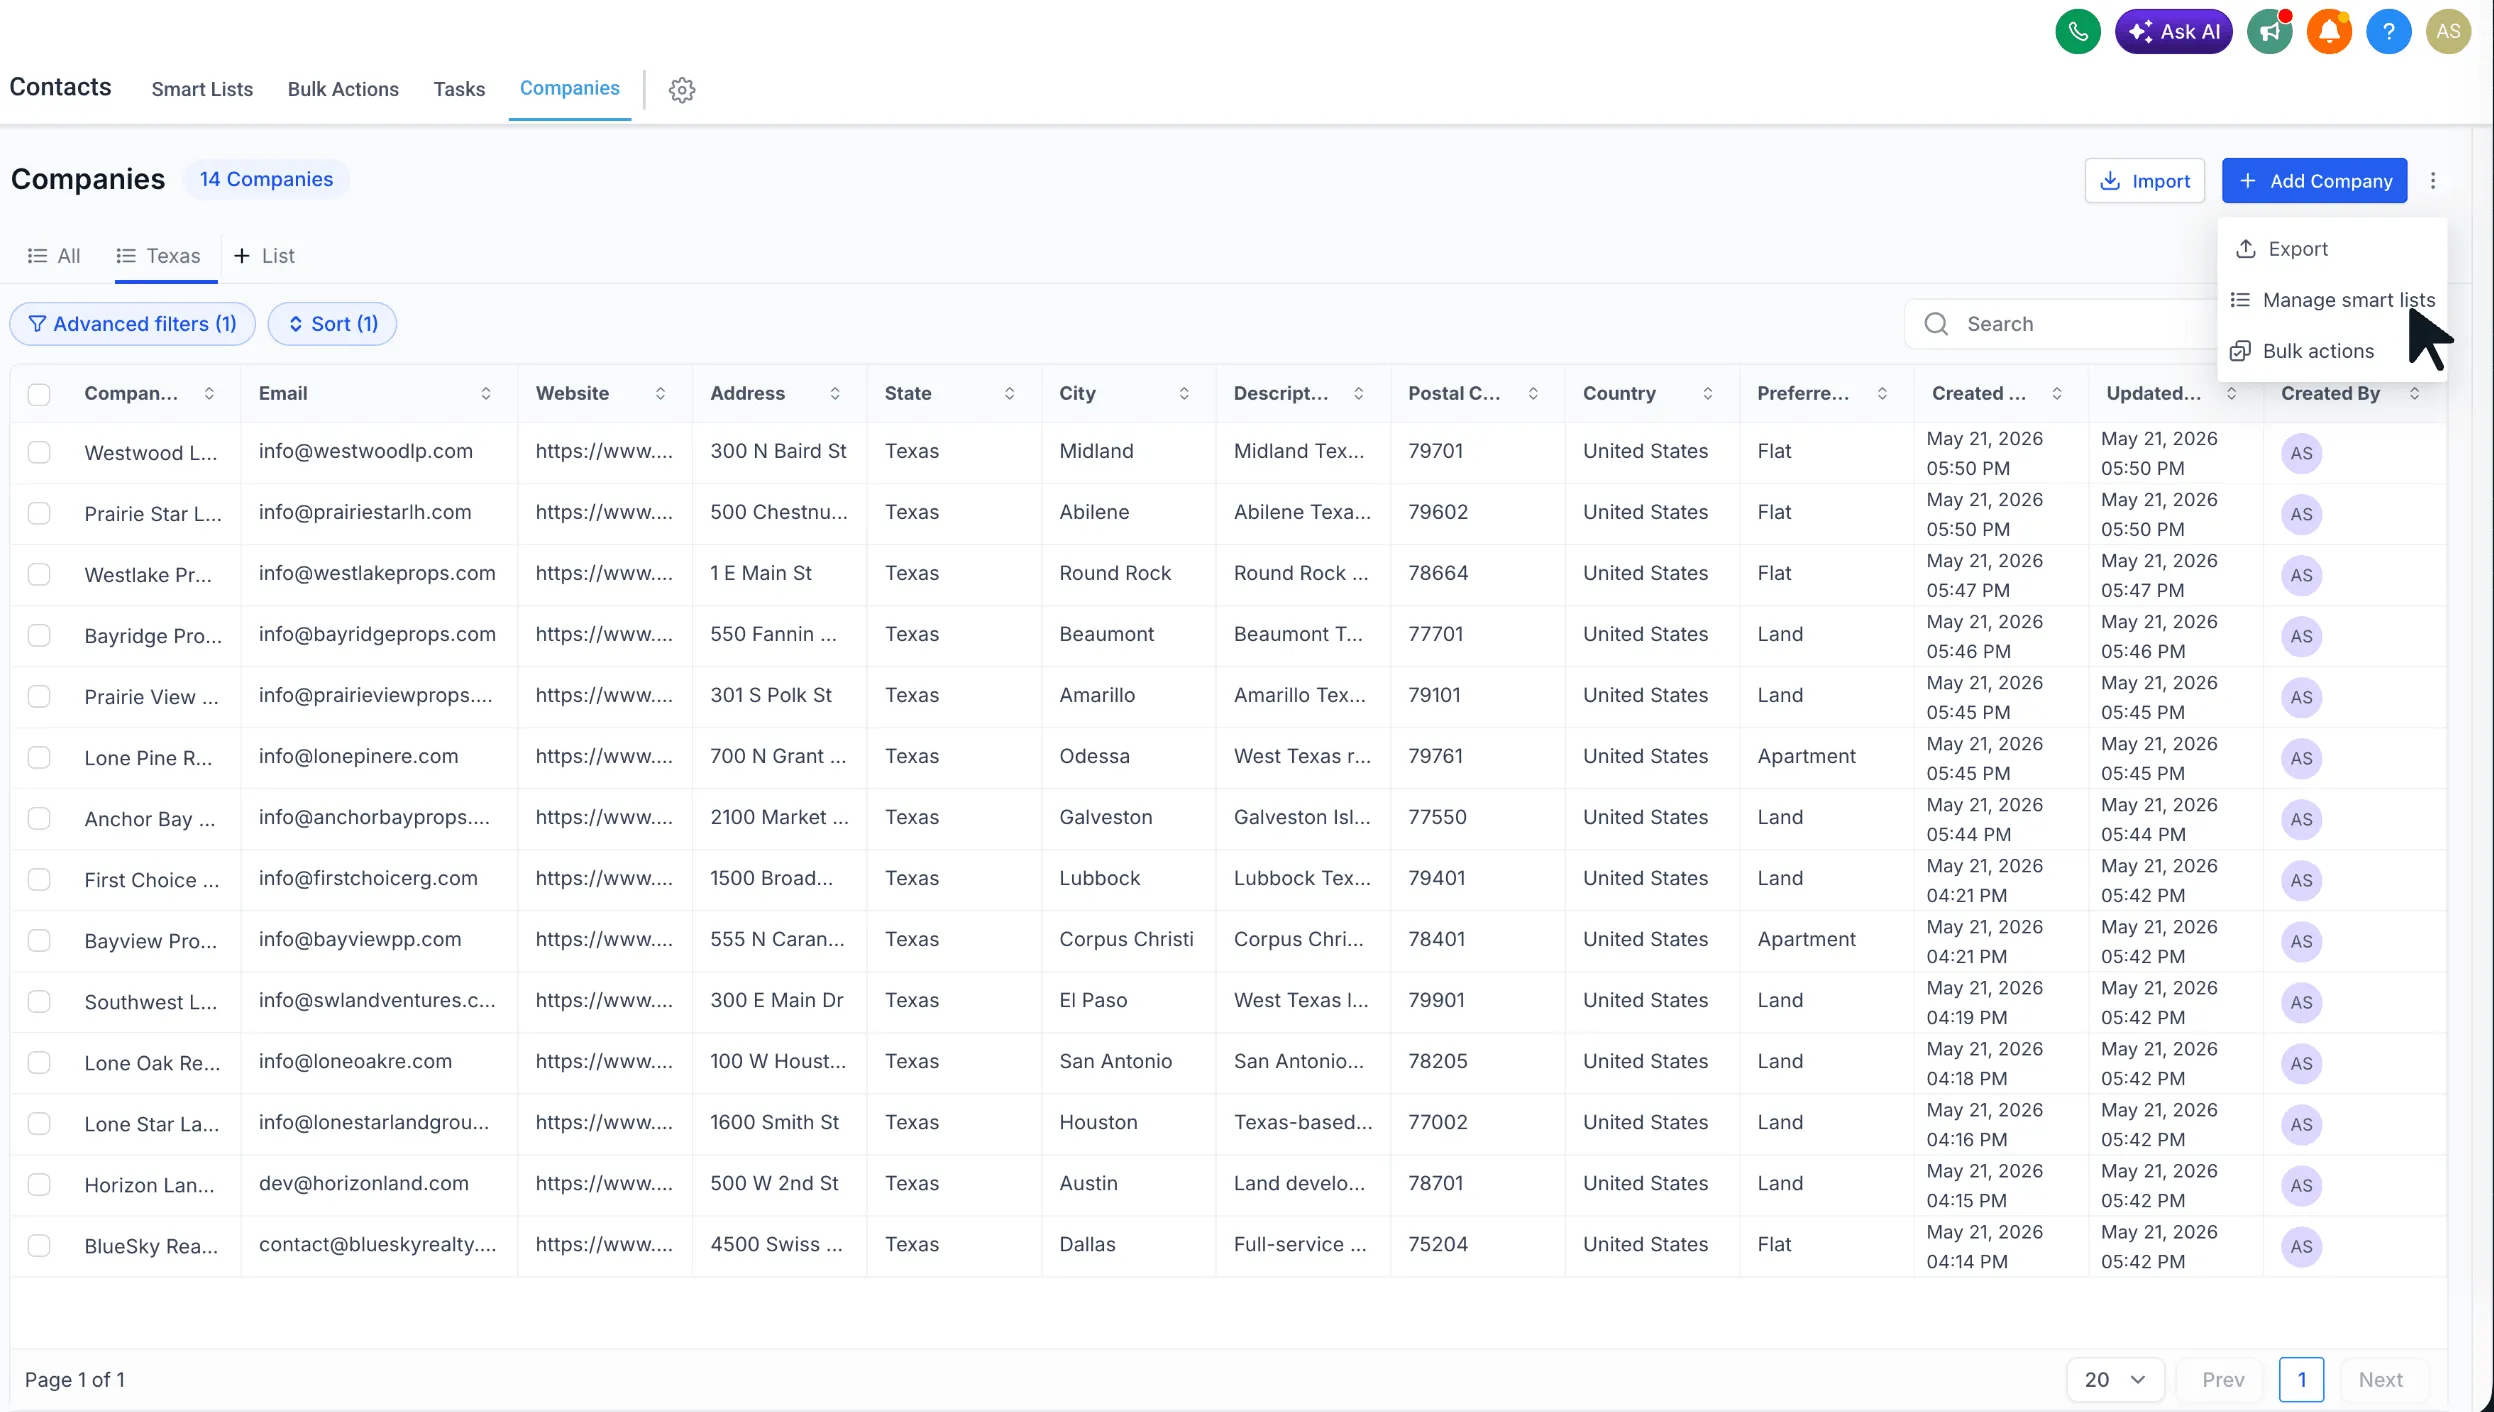
Task: Open the Advanced filters (1) panel
Action: [x=132, y=324]
